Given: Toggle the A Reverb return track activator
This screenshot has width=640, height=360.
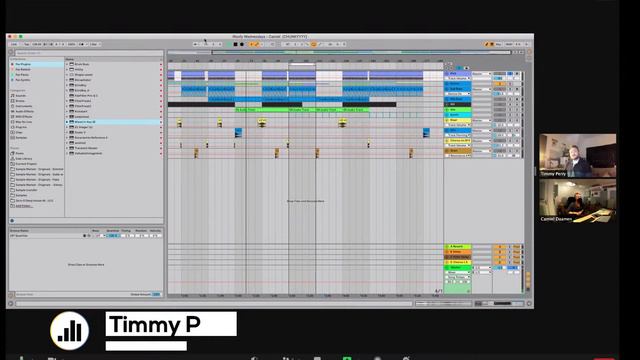Looking at the screenshot, I should point(499,247).
